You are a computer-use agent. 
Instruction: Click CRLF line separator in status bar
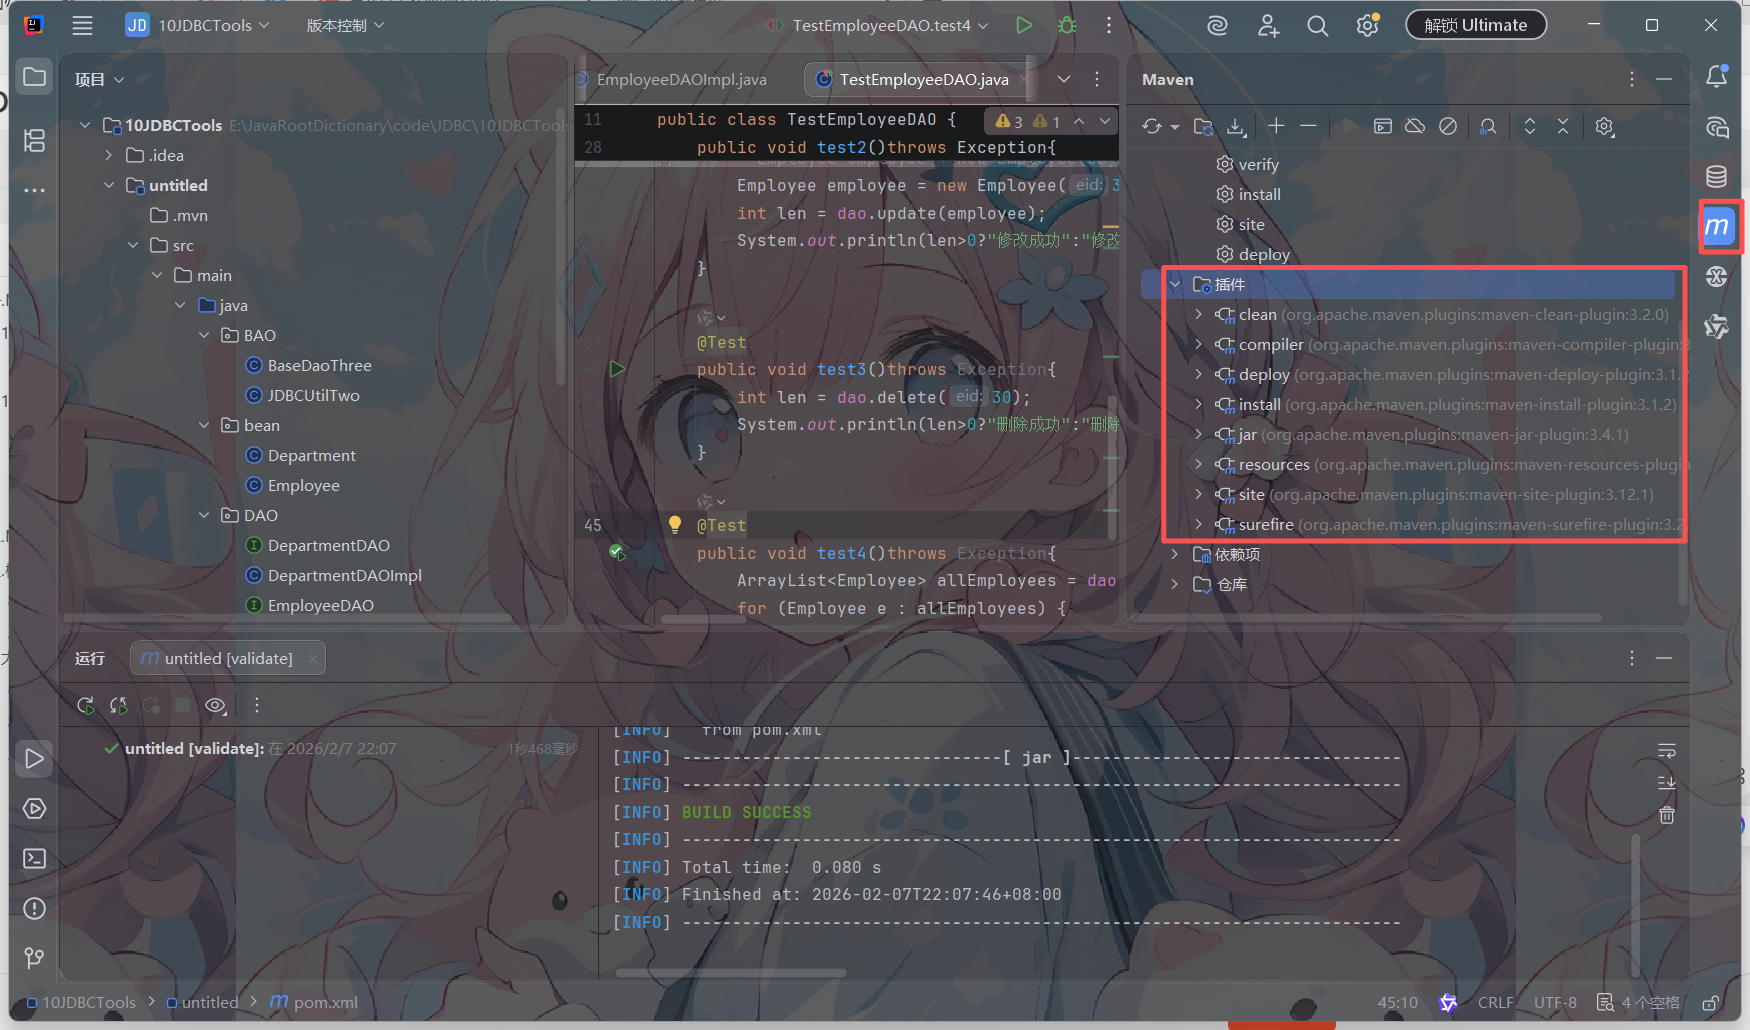pos(1496,1003)
